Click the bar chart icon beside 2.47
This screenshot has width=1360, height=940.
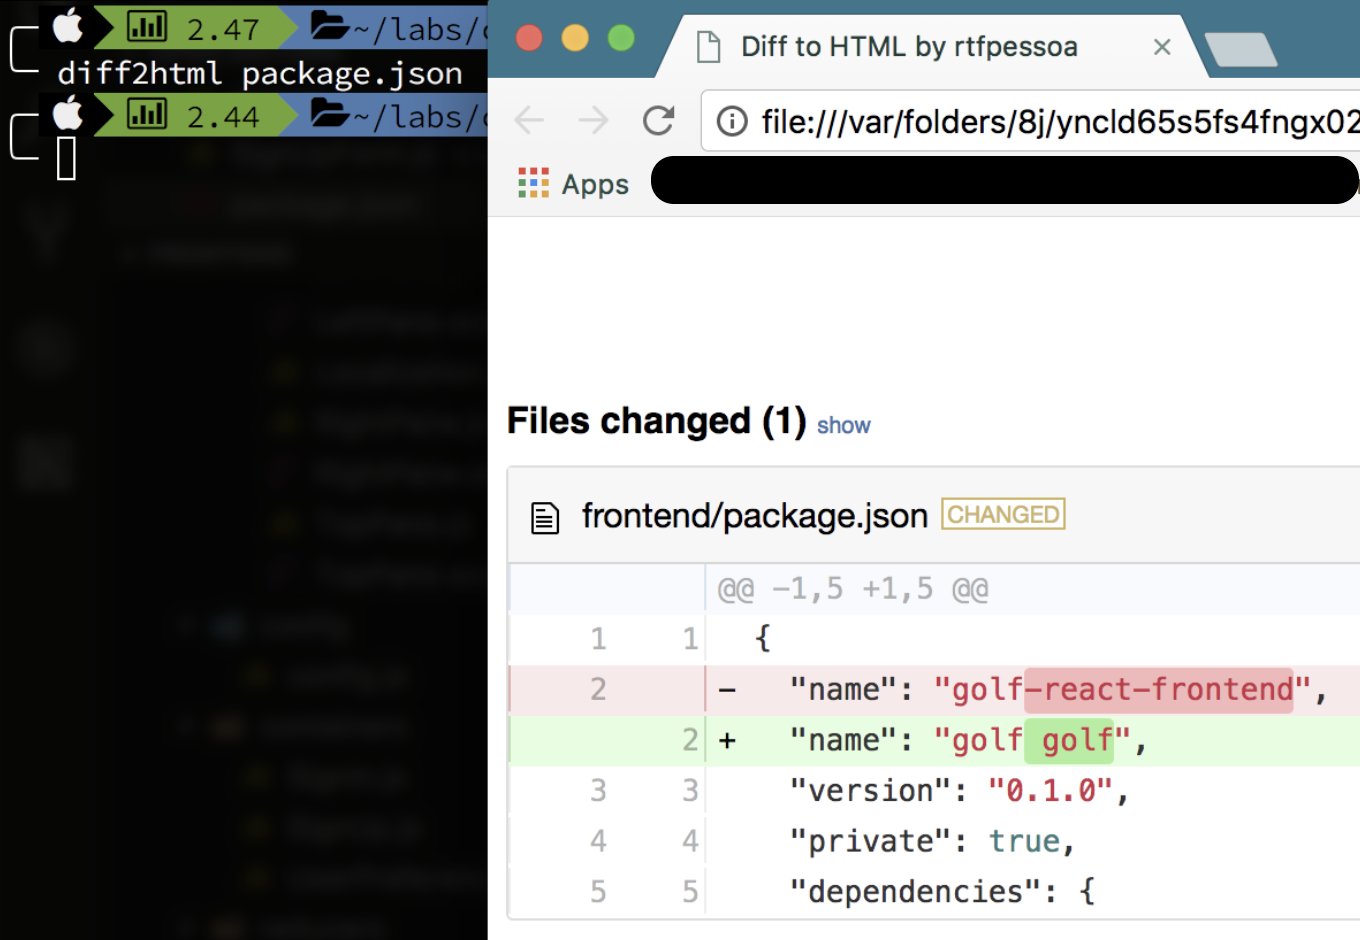pos(147,27)
